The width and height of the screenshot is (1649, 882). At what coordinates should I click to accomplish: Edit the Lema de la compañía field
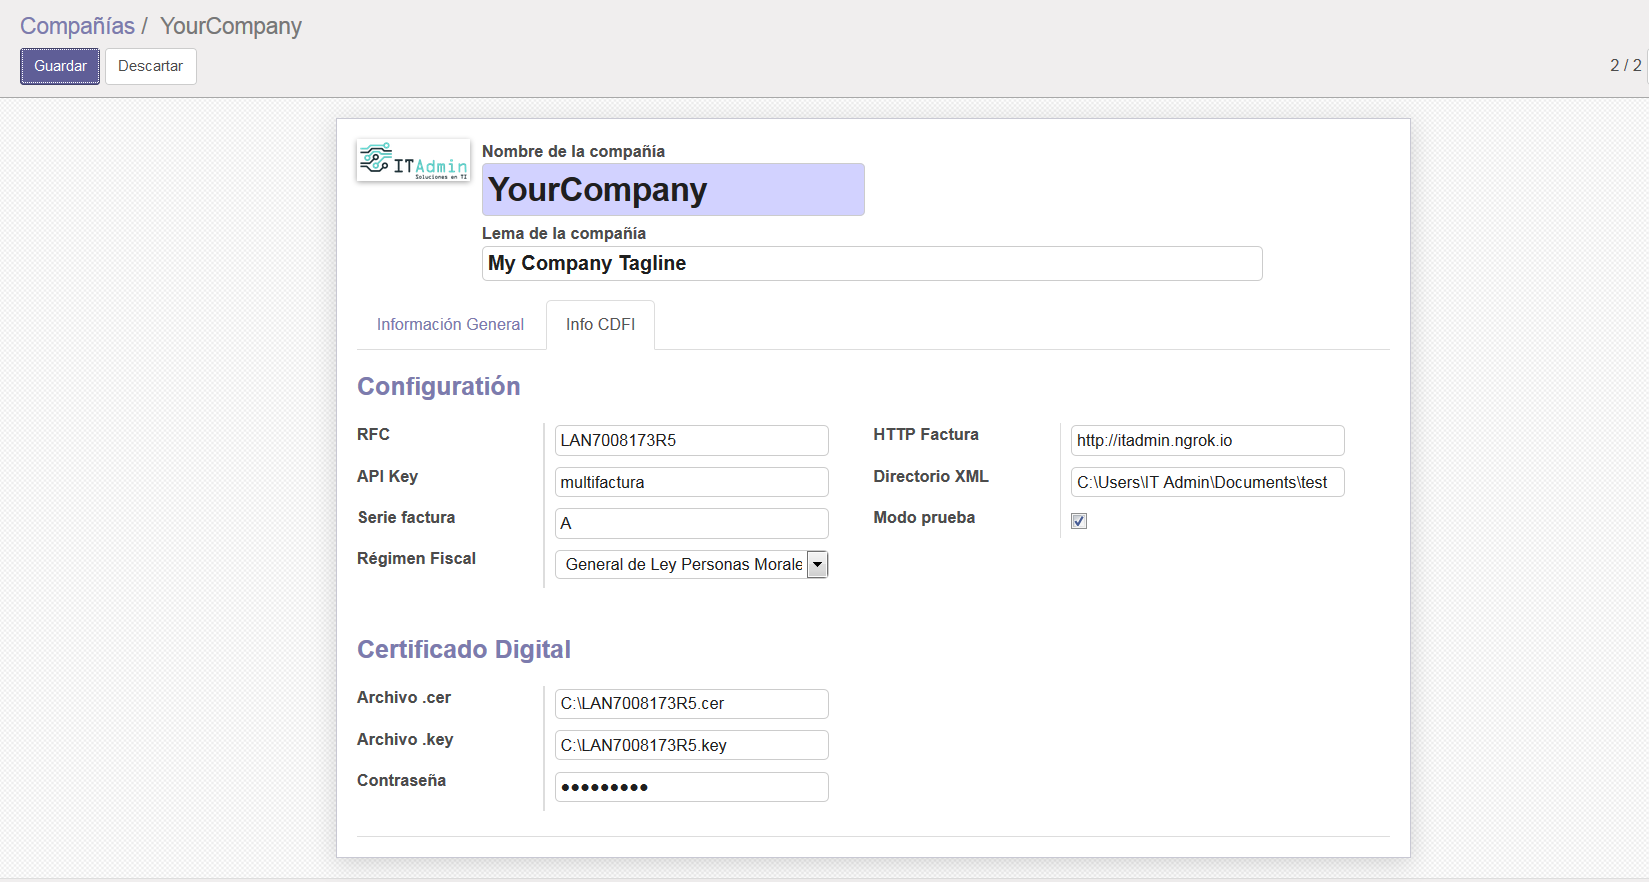871,264
